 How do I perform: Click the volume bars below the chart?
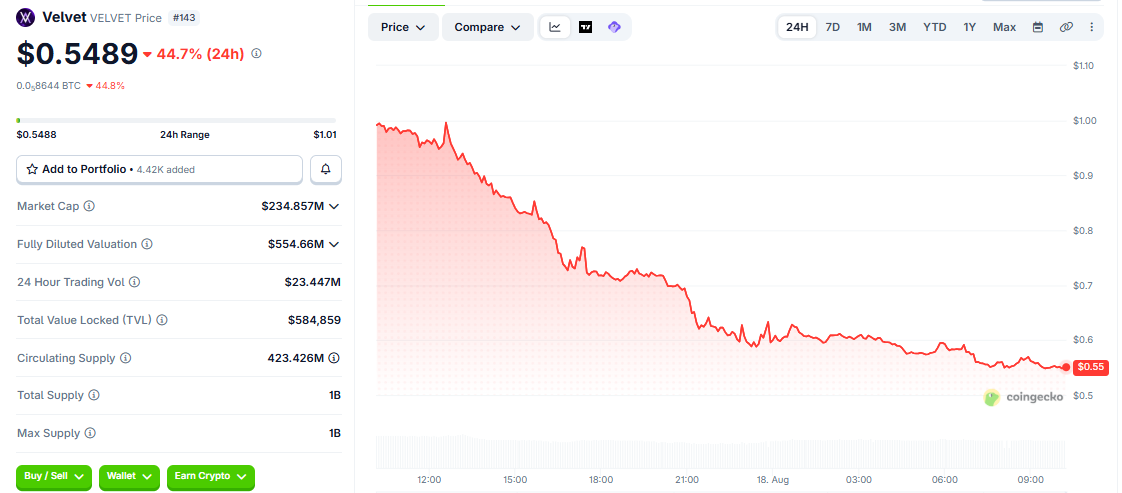(721, 452)
